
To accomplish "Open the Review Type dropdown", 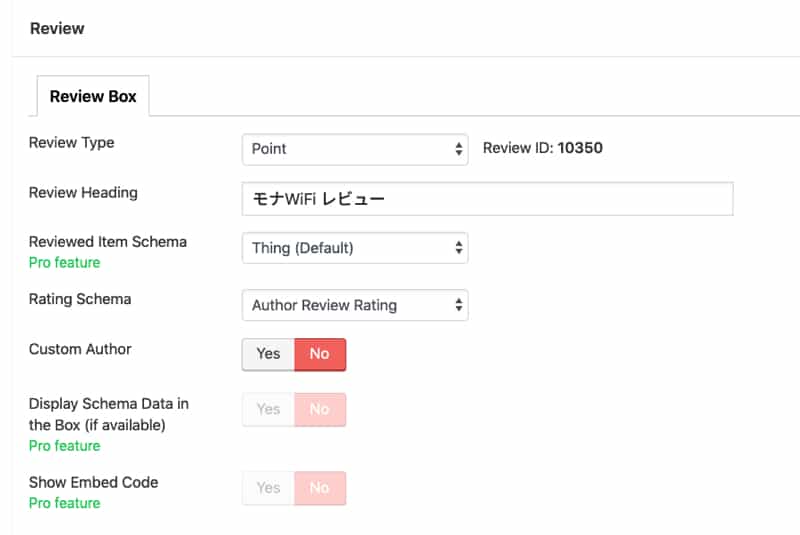I will pyautogui.click(x=355, y=149).
